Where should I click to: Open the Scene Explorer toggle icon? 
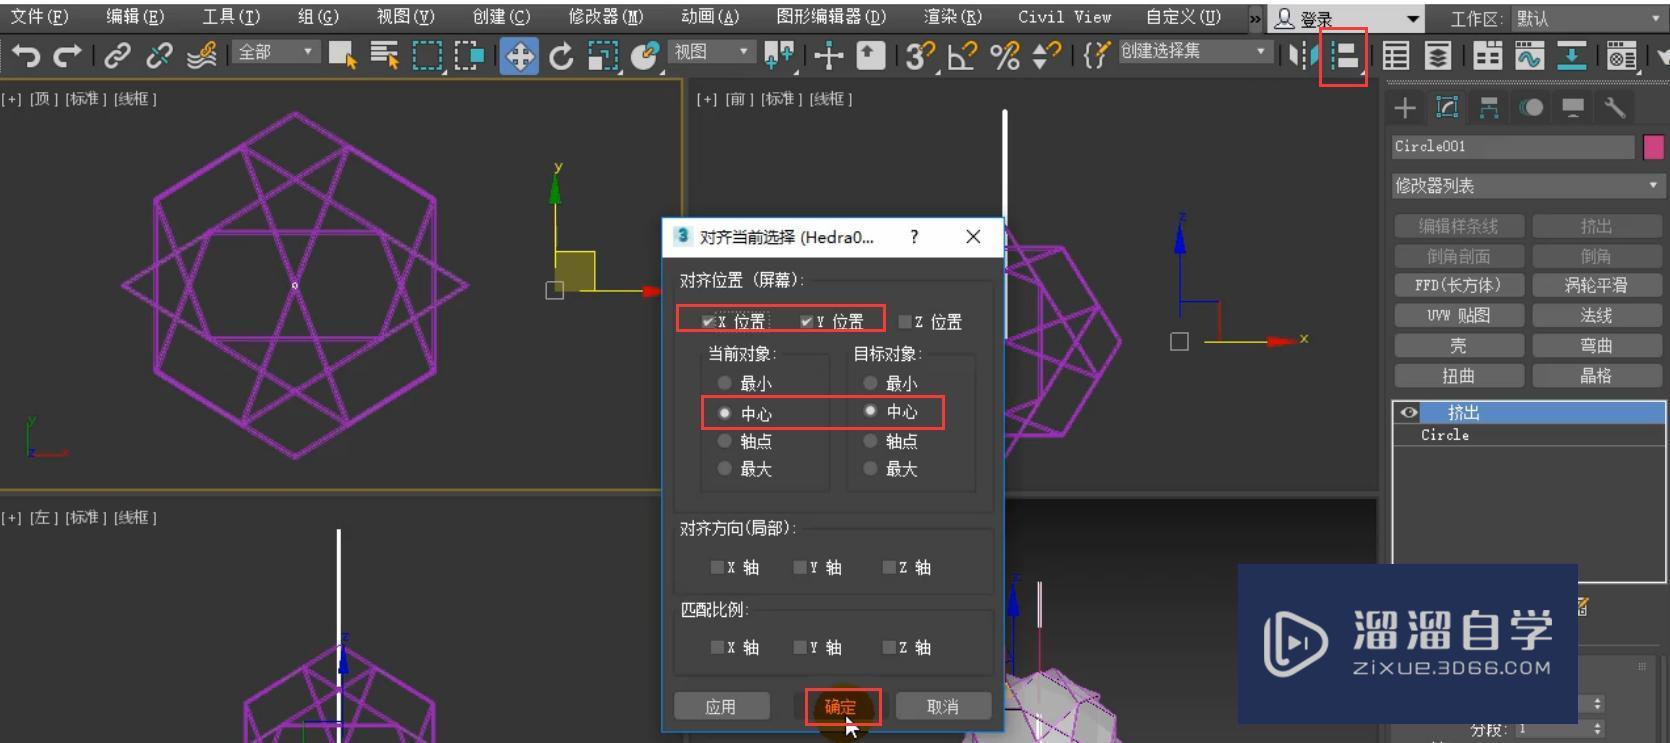pos(1395,55)
